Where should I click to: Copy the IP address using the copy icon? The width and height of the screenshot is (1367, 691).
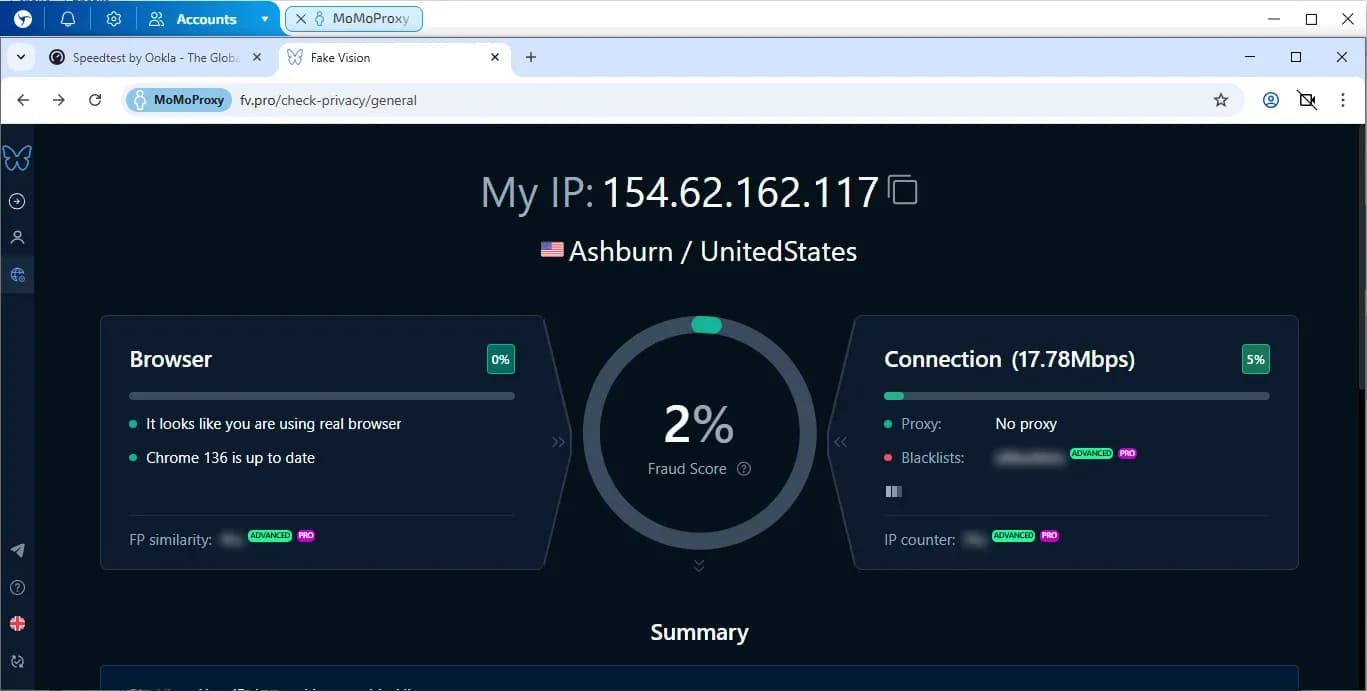coord(903,189)
